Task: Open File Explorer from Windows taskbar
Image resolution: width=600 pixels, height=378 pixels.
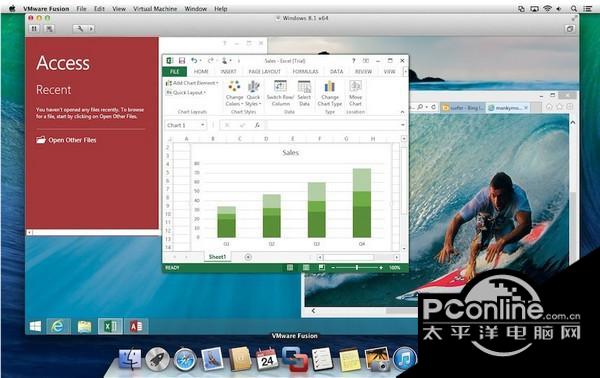Action: click(84, 326)
